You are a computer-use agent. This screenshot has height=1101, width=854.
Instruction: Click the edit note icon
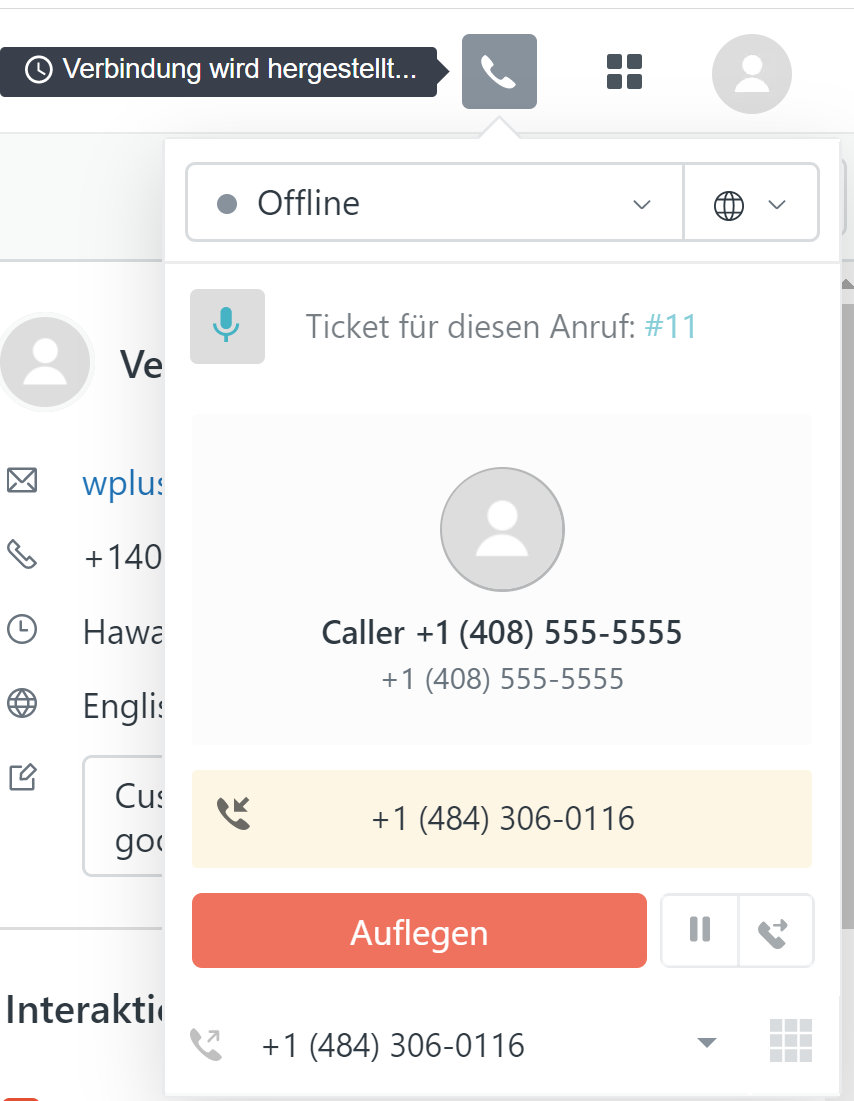(x=22, y=777)
